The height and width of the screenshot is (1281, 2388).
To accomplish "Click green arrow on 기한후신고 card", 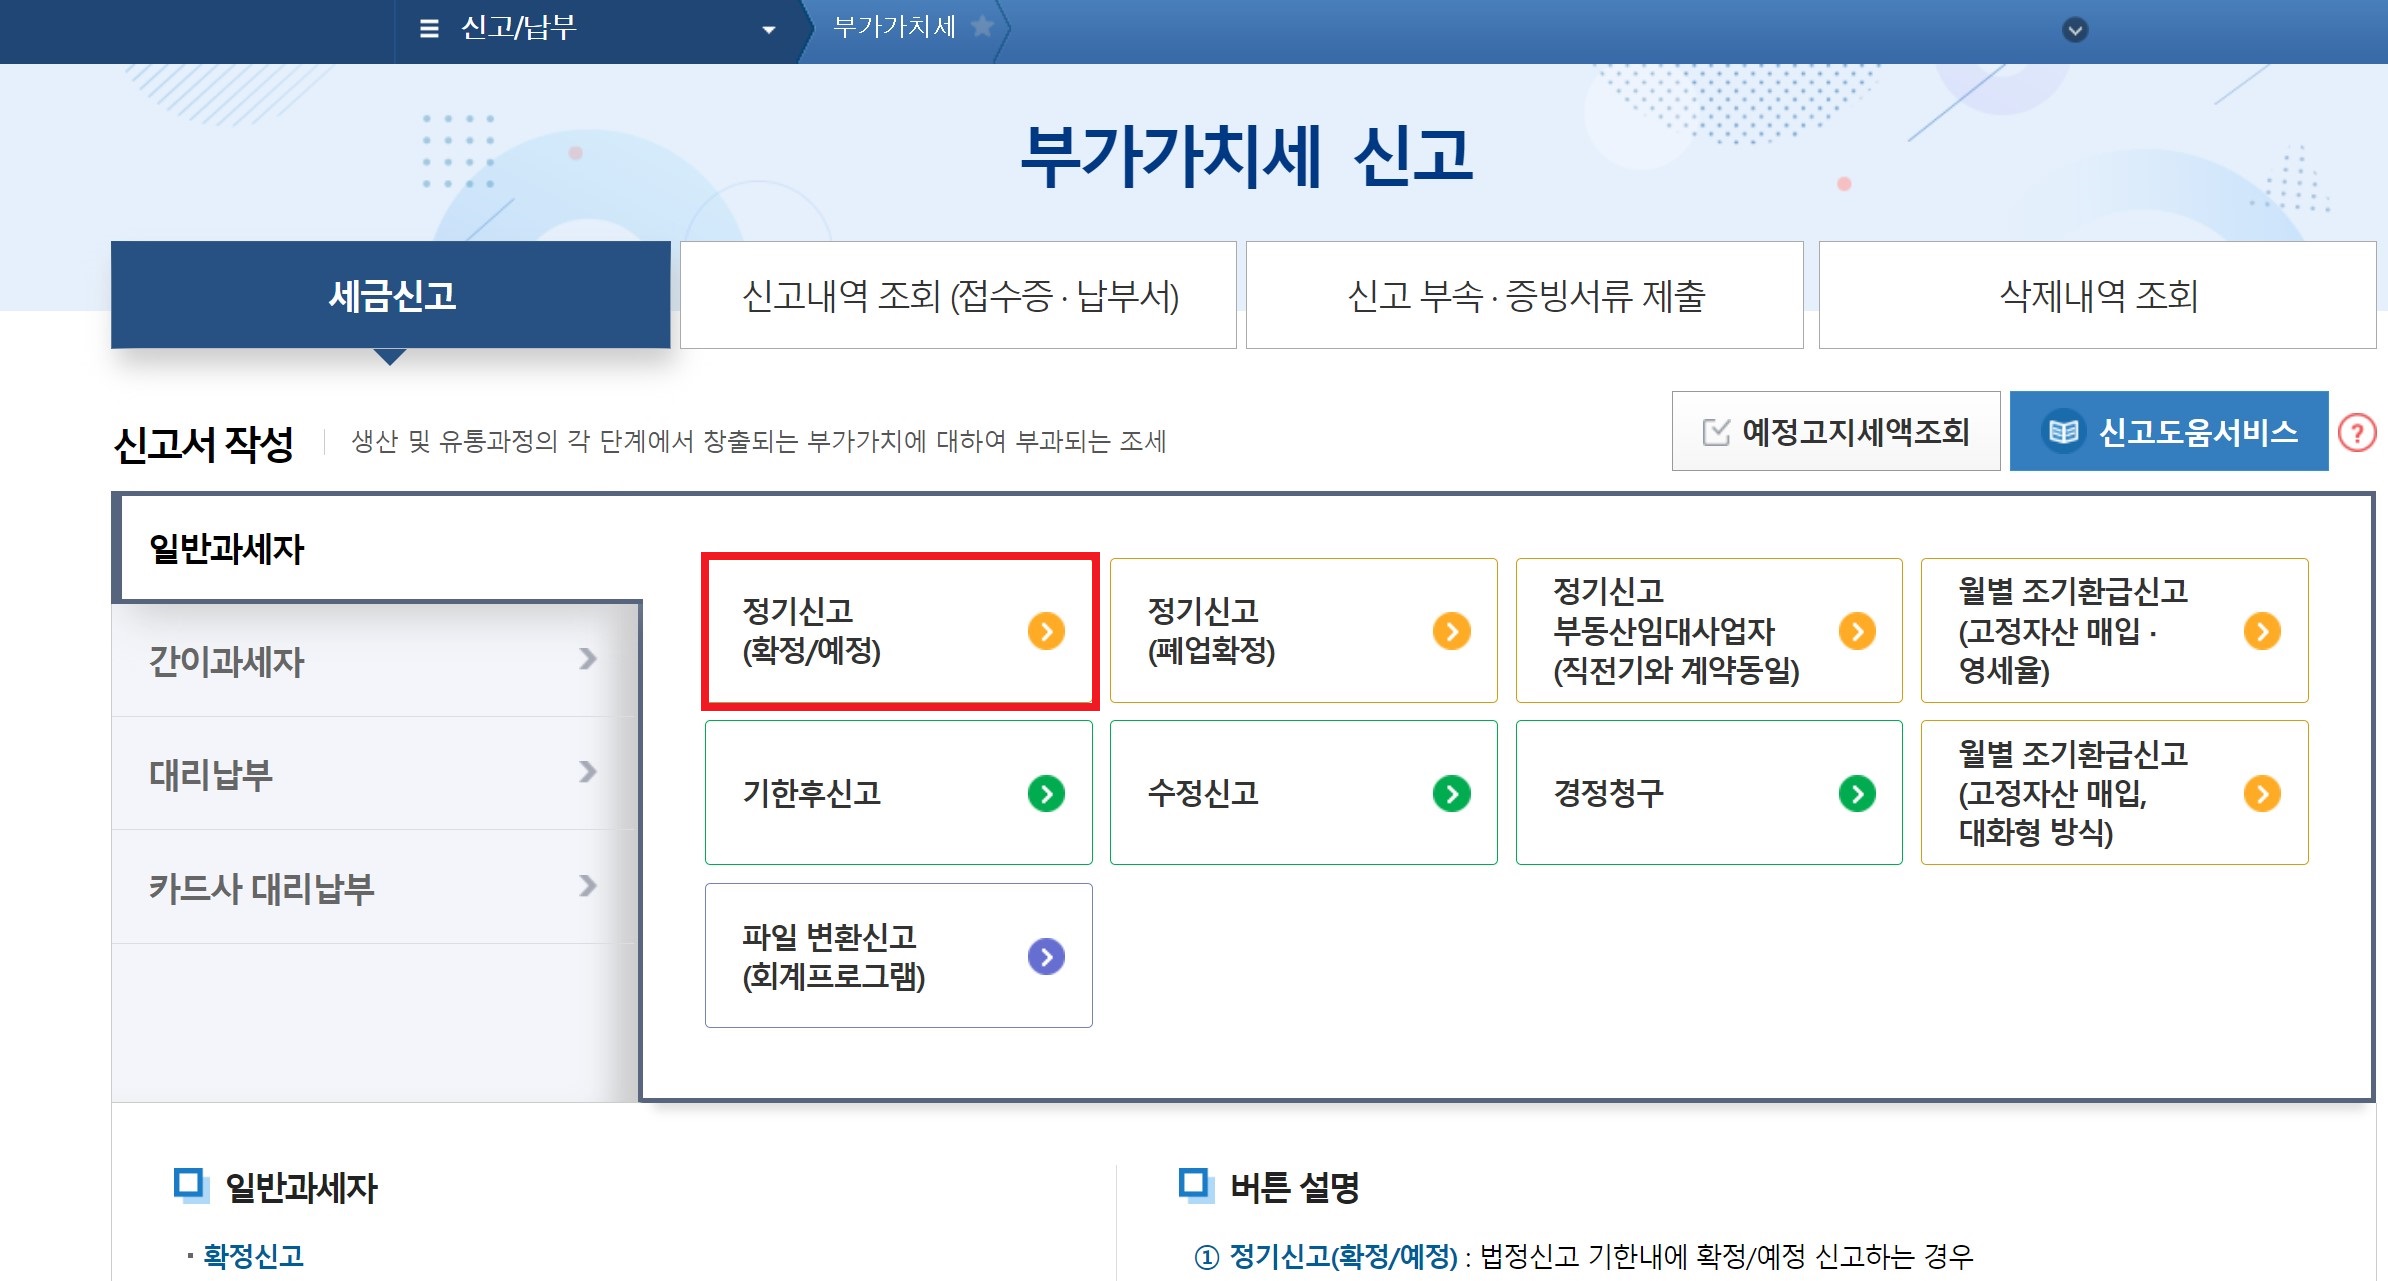I will click(1046, 794).
